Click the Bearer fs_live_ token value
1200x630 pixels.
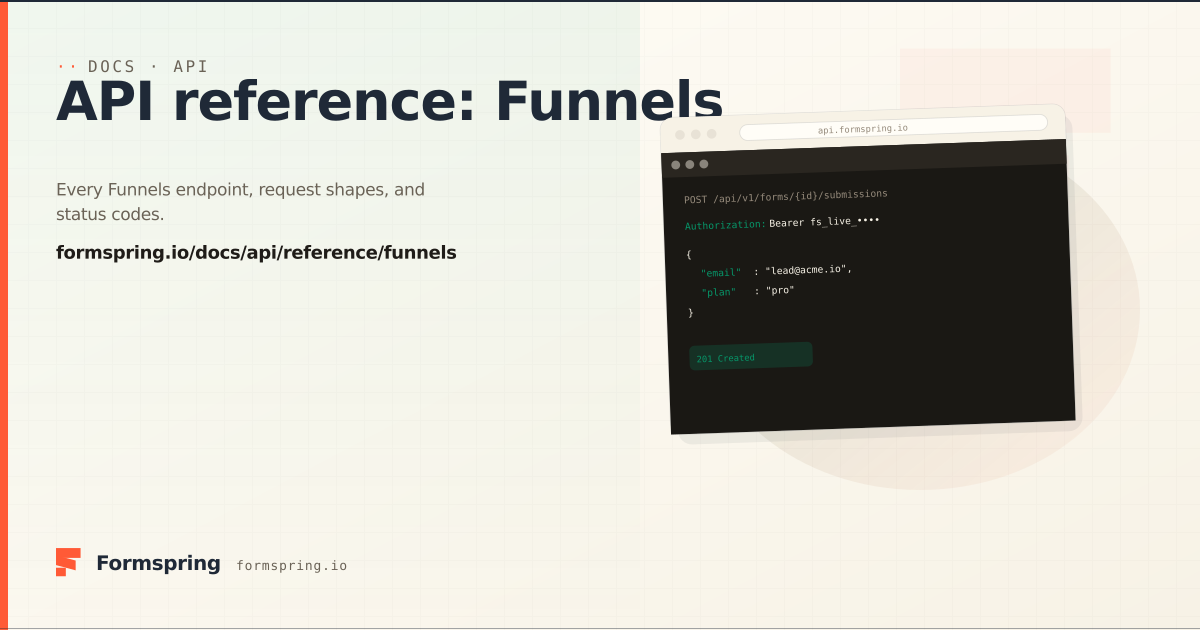[x=824, y=222]
